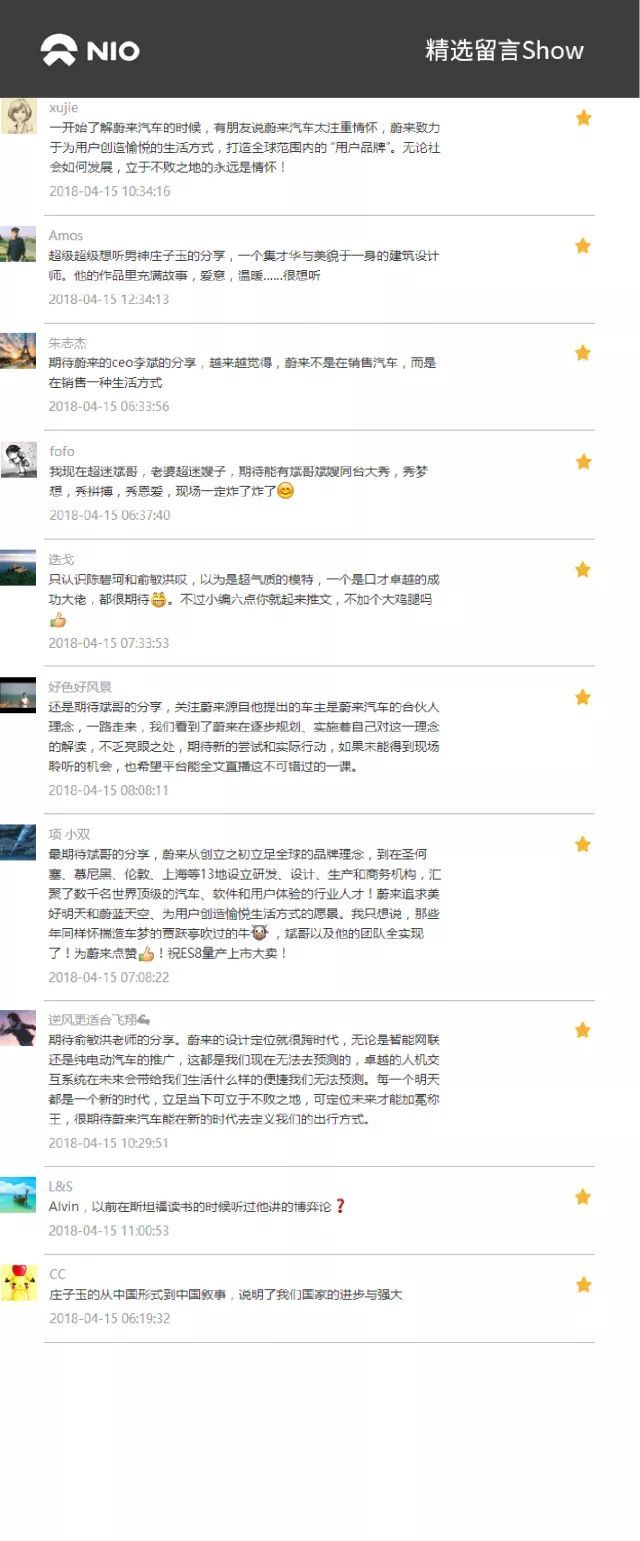Open CC's Pikachu avatar
640x1541 pixels.
(x=18, y=1283)
